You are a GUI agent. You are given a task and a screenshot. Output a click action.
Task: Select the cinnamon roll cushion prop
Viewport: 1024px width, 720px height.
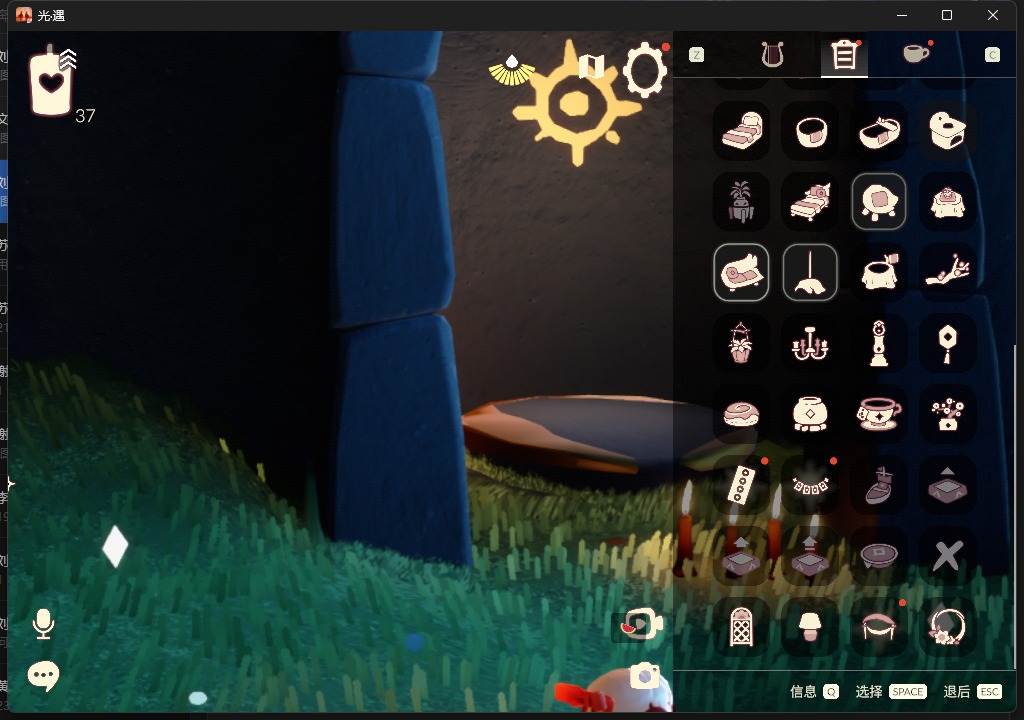(741, 414)
